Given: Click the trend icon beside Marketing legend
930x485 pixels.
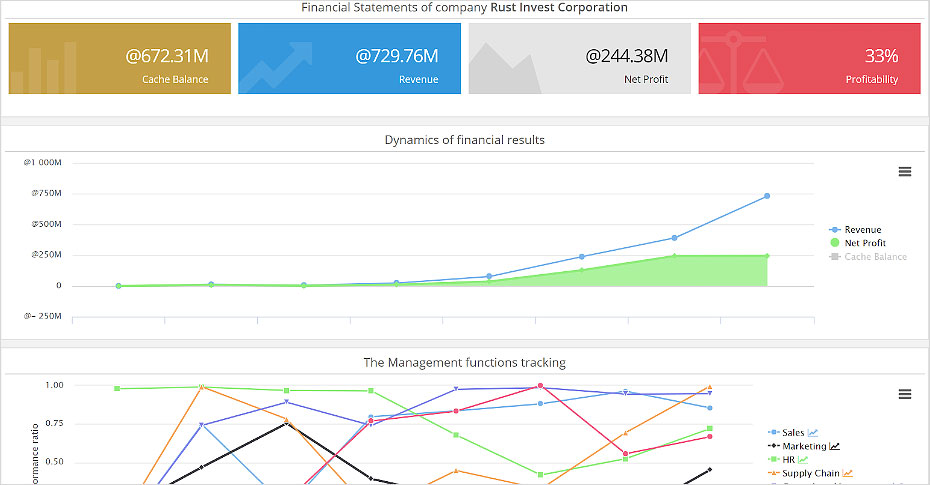Looking at the screenshot, I should pyautogui.click(x=834, y=447).
